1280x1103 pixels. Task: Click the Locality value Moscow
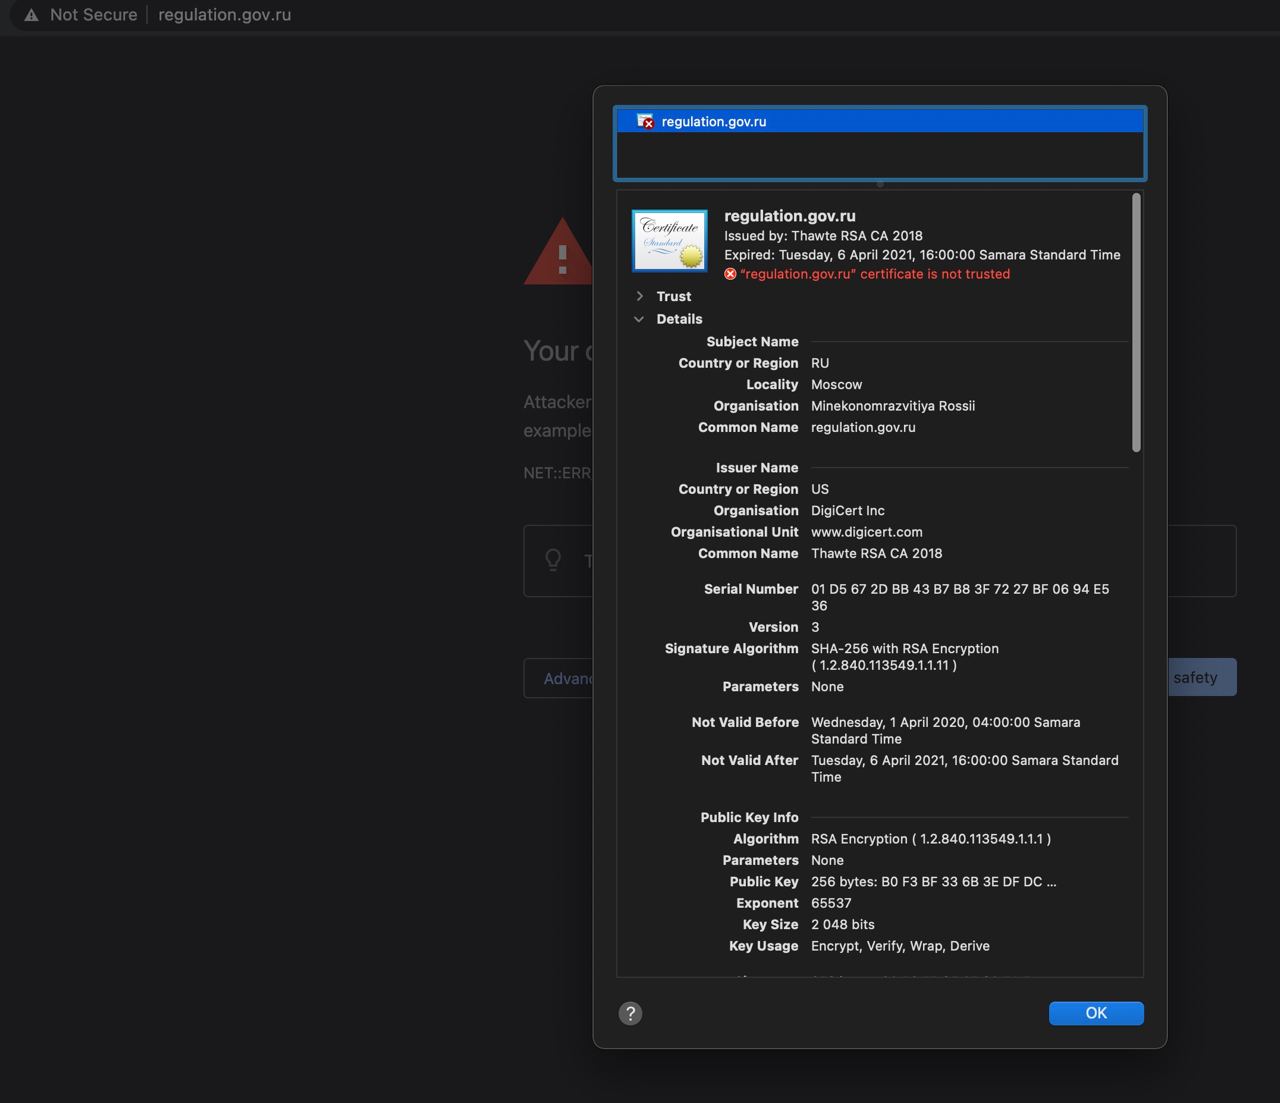(x=836, y=385)
